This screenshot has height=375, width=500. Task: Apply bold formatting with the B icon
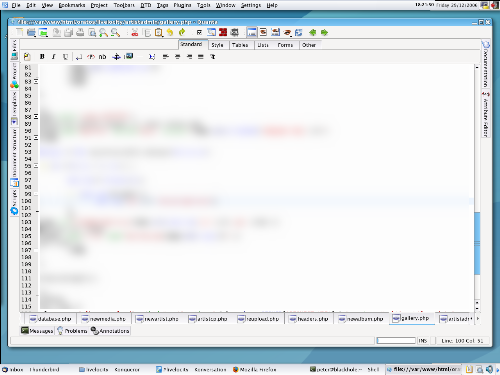coord(42,57)
